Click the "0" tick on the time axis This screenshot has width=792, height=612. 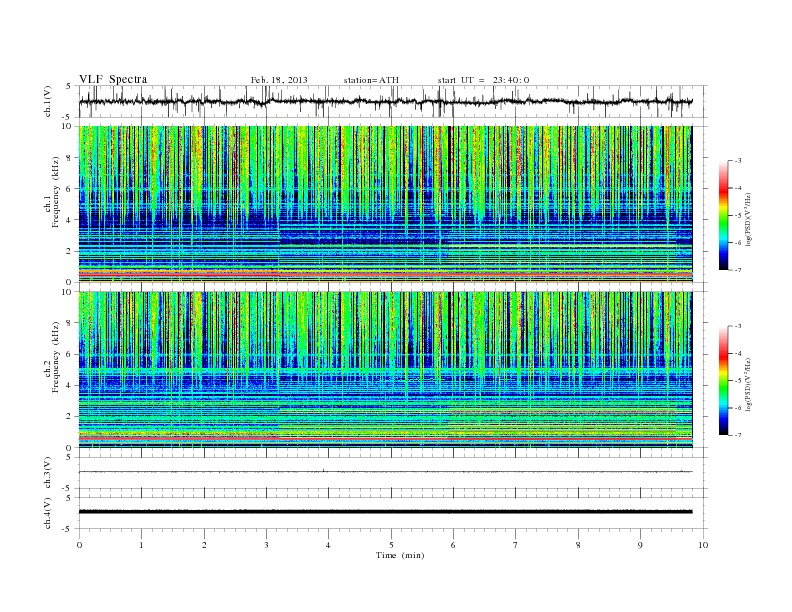[79, 545]
